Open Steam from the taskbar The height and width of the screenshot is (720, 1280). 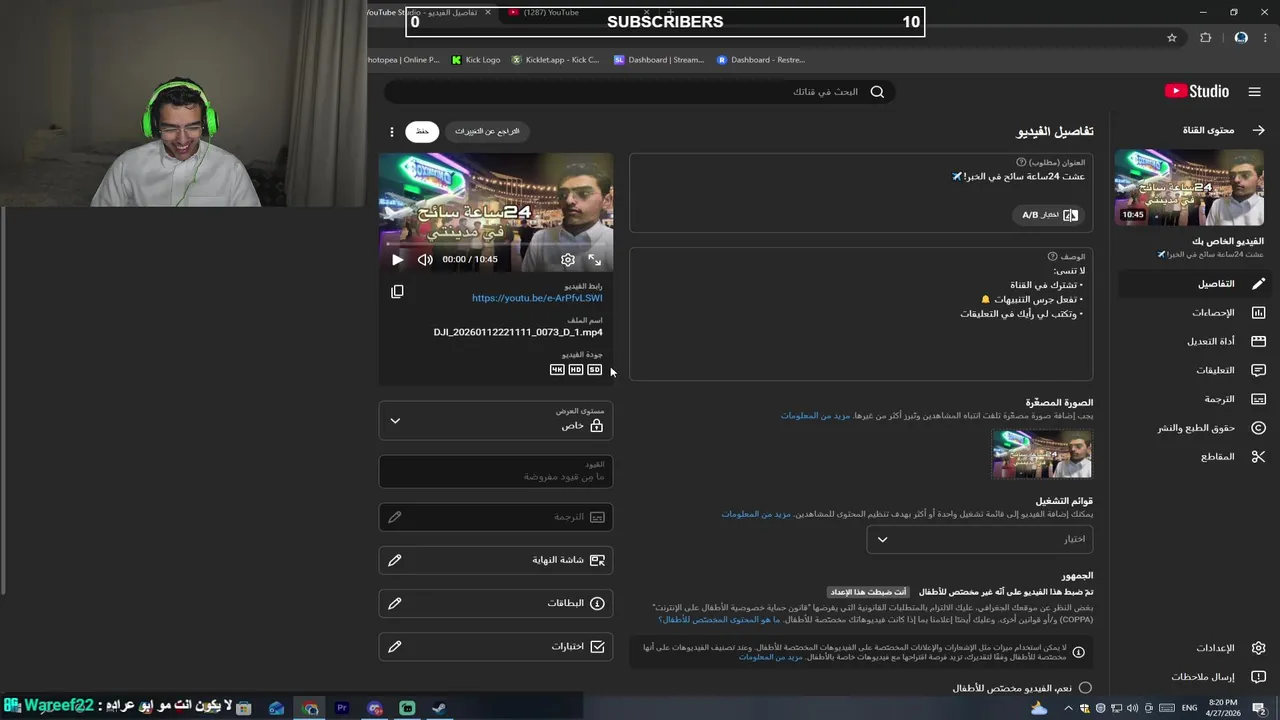[439, 708]
